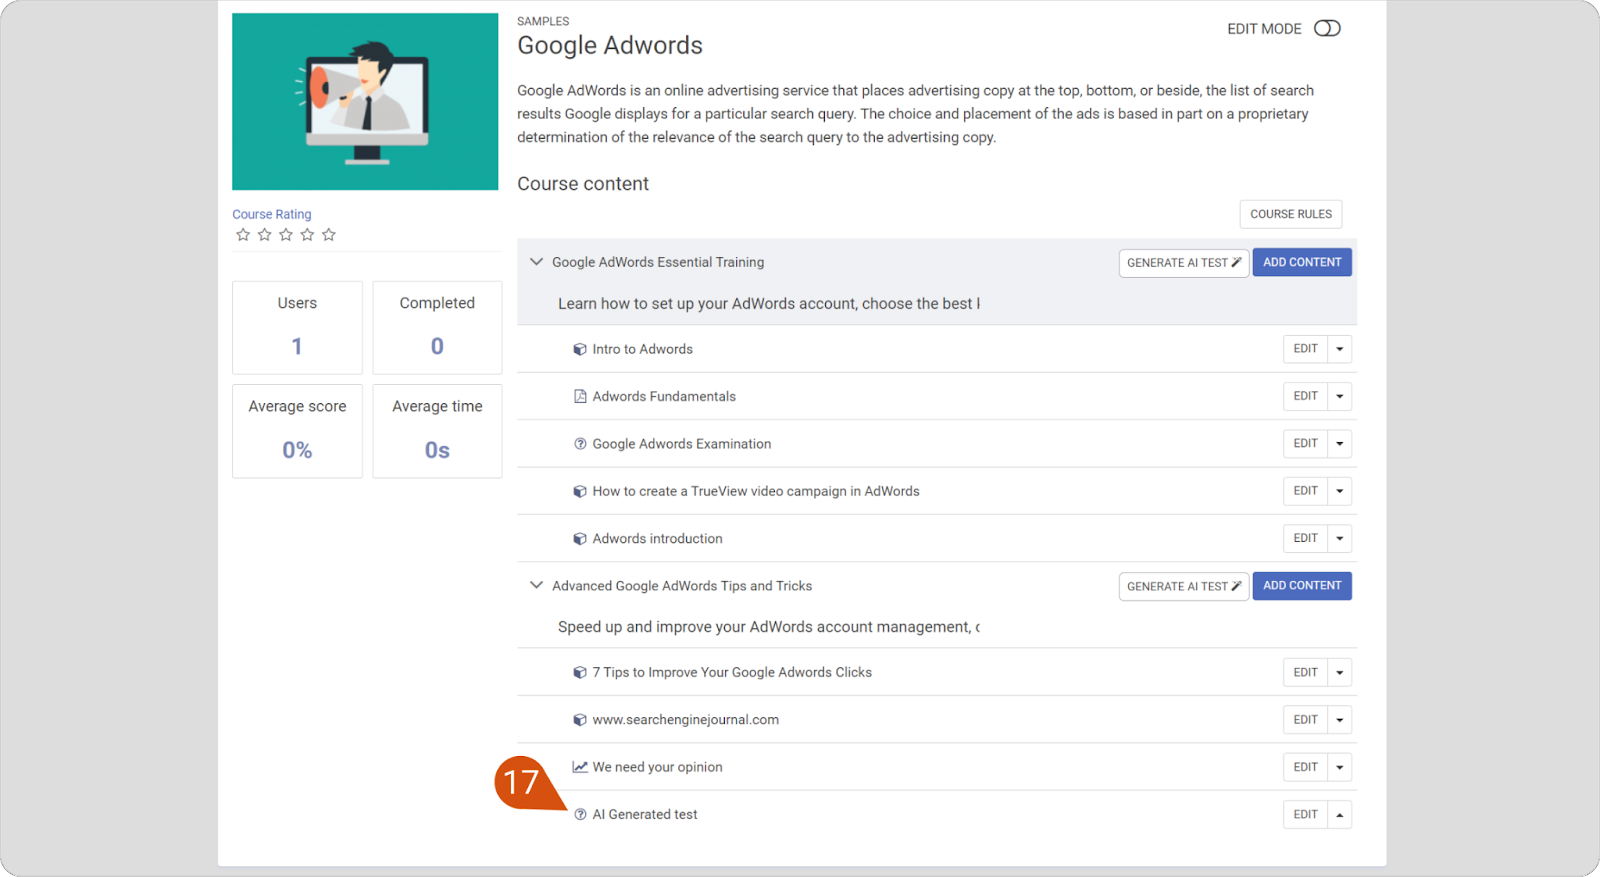Collapse Advanced Google AdWords Tips and Tricks section

(x=536, y=586)
